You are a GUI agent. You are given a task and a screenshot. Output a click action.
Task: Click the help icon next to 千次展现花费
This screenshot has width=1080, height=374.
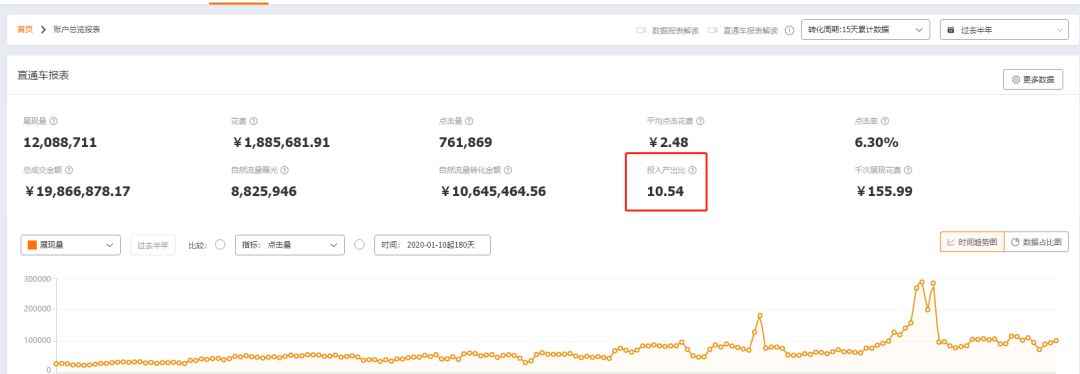tap(908, 170)
